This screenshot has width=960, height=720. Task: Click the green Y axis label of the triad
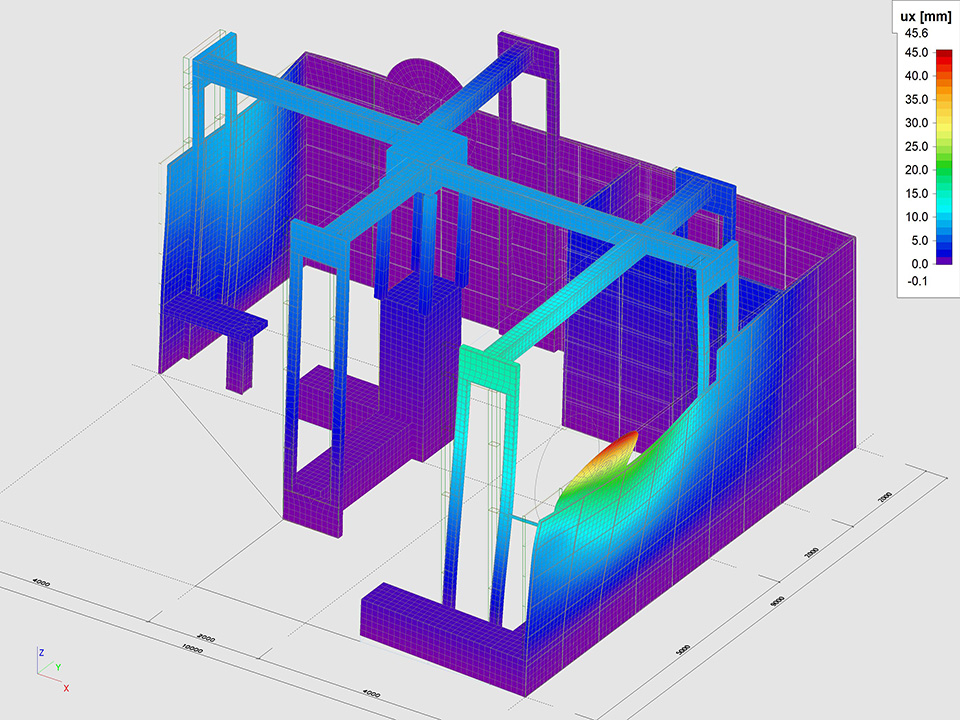pos(58,666)
